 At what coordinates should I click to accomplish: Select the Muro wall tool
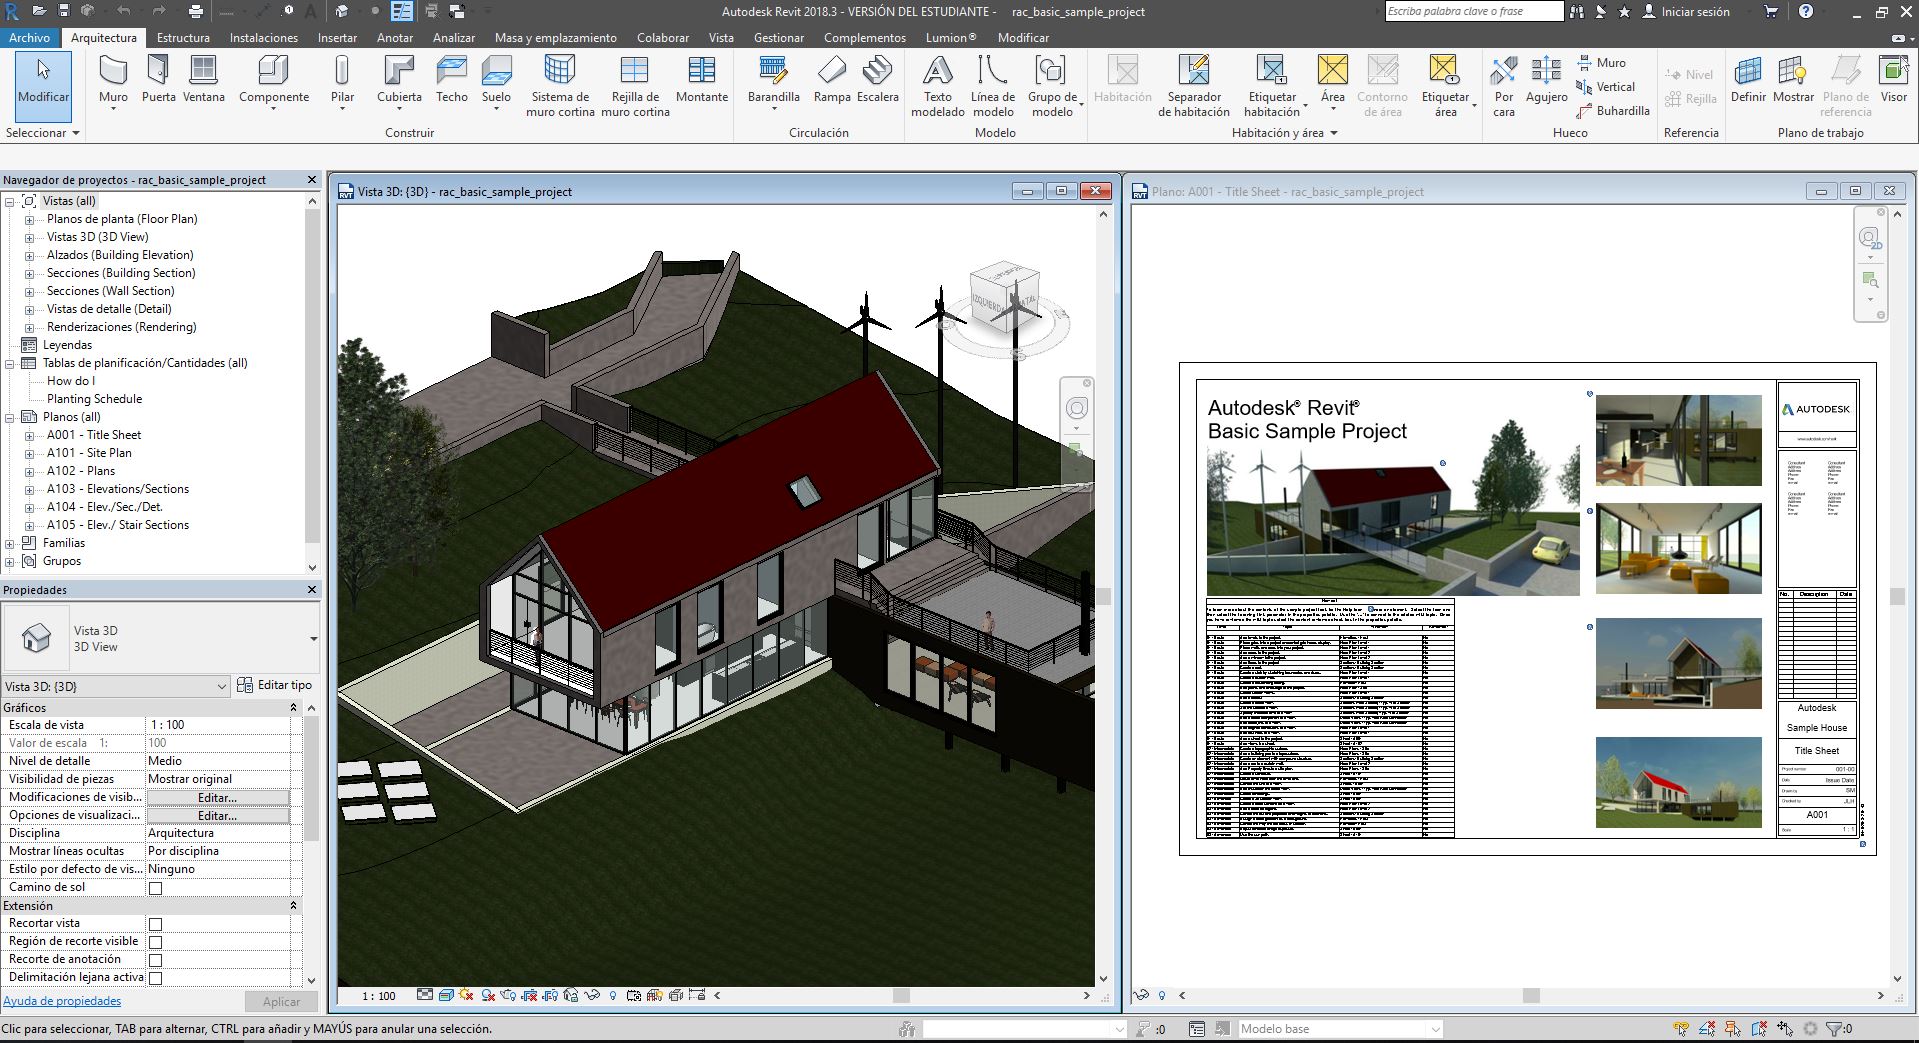[113, 80]
